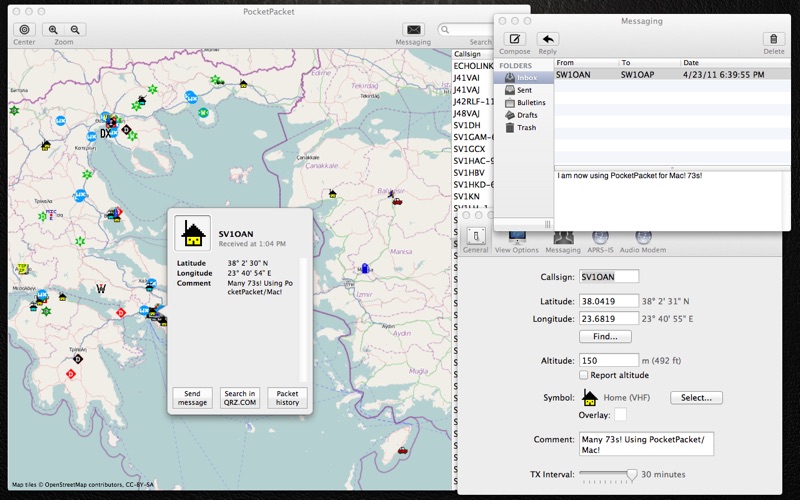
Task: Click the Find... location button
Action: [605, 337]
